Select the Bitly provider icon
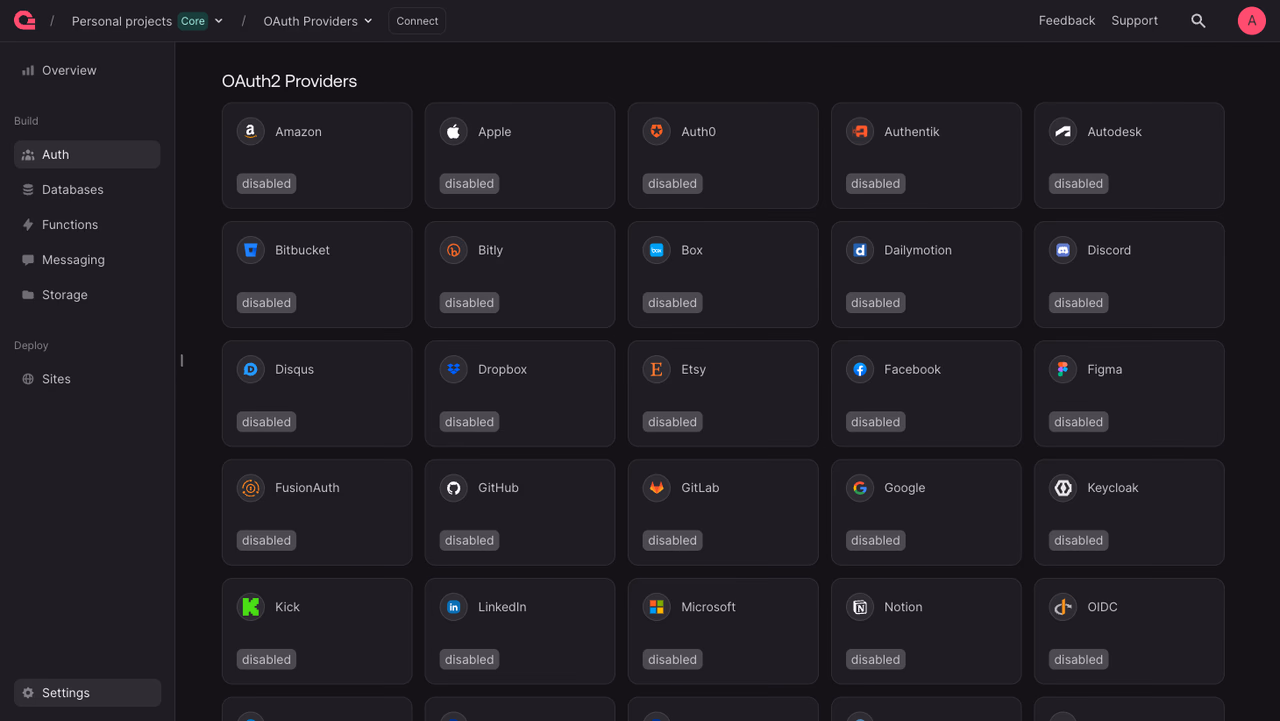Image resolution: width=1280 pixels, height=721 pixels. (x=453, y=250)
